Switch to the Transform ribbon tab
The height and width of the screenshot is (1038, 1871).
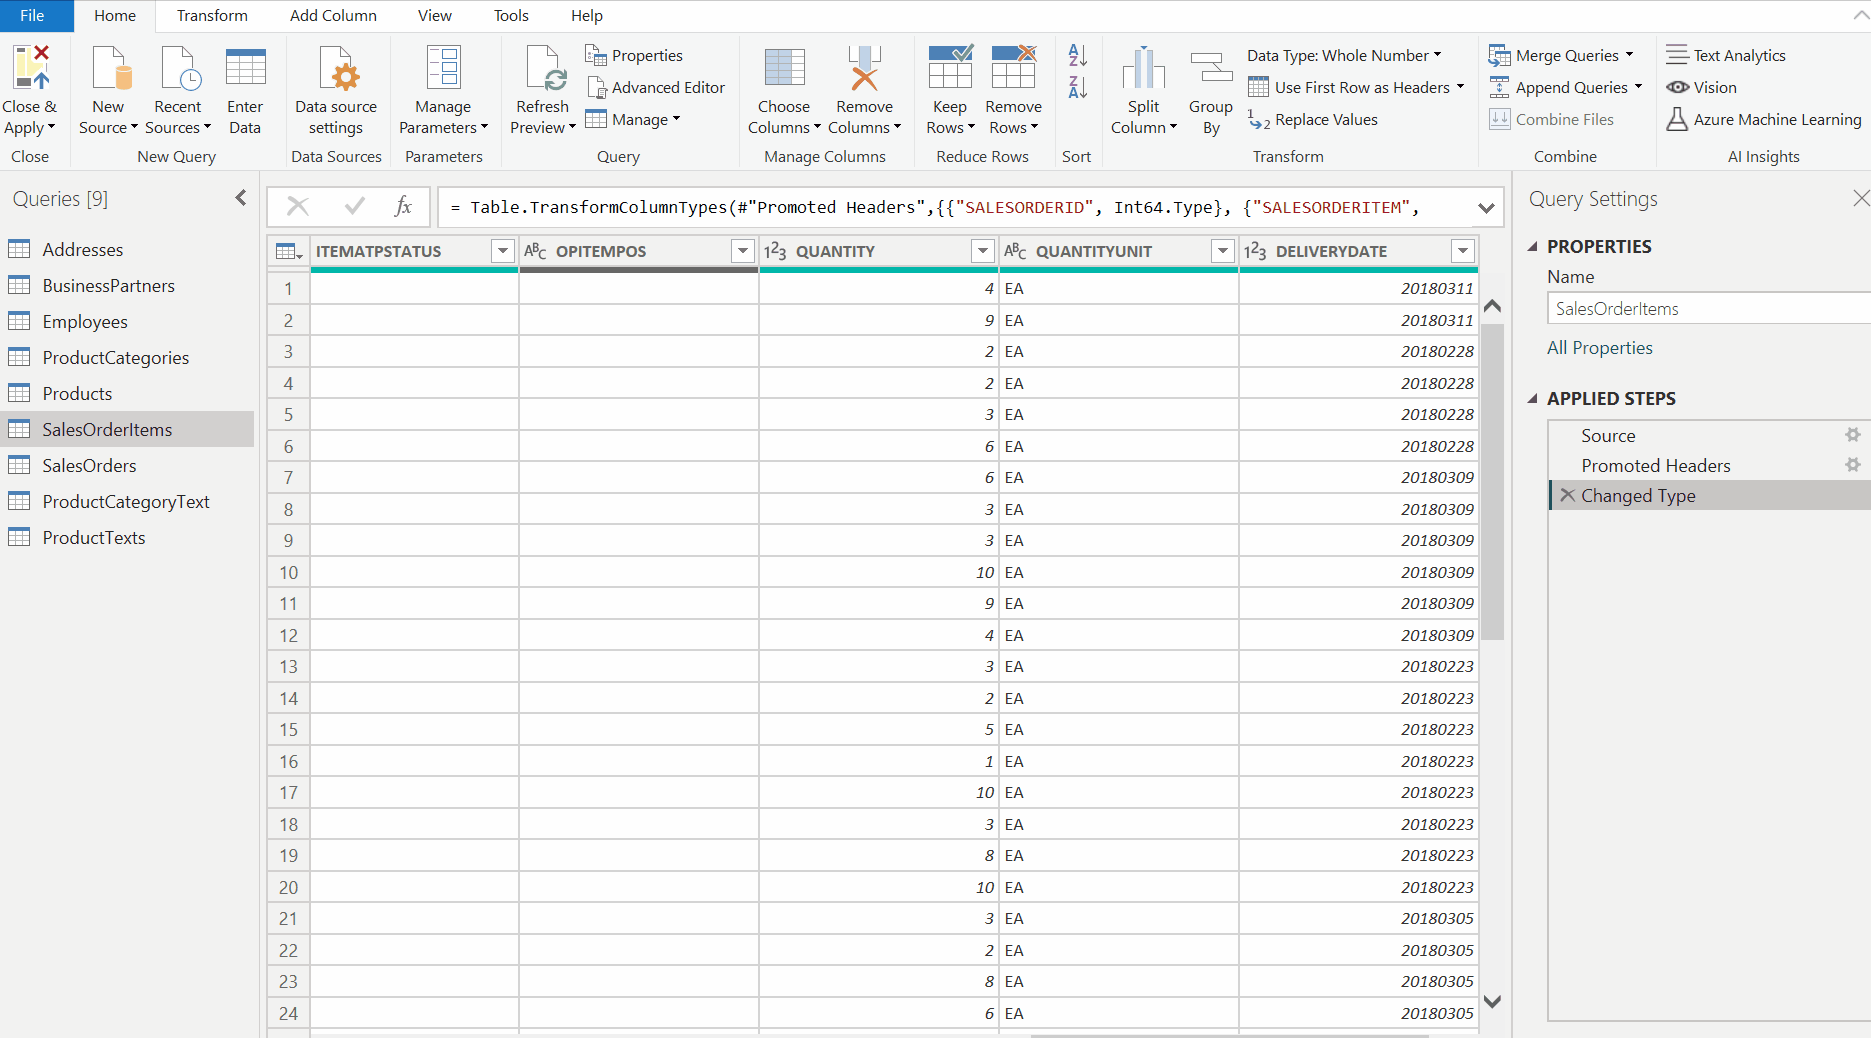[212, 15]
